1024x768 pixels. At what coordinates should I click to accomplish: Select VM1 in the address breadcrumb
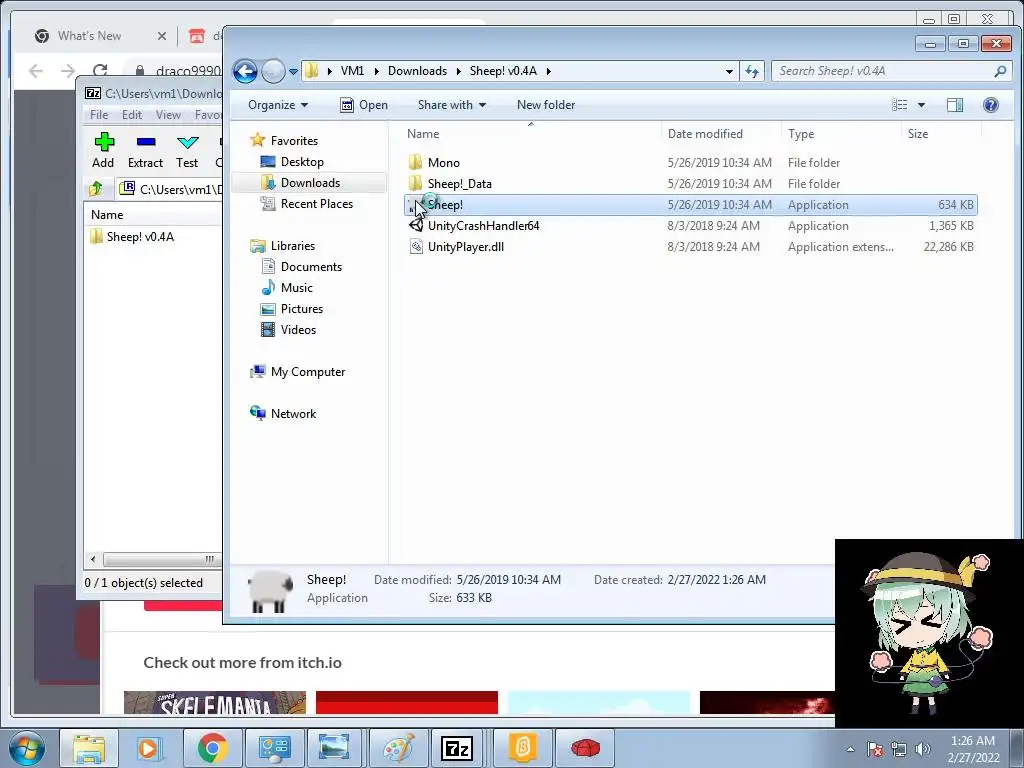[x=352, y=71]
